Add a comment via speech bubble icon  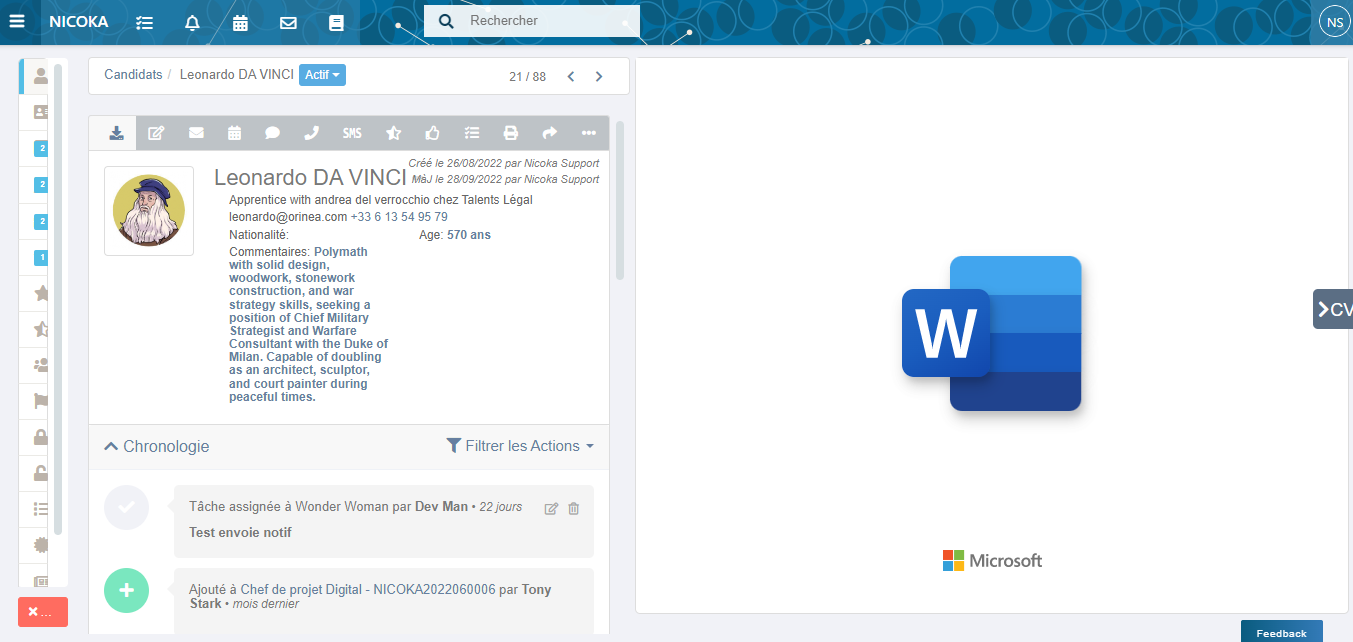coord(272,132)
